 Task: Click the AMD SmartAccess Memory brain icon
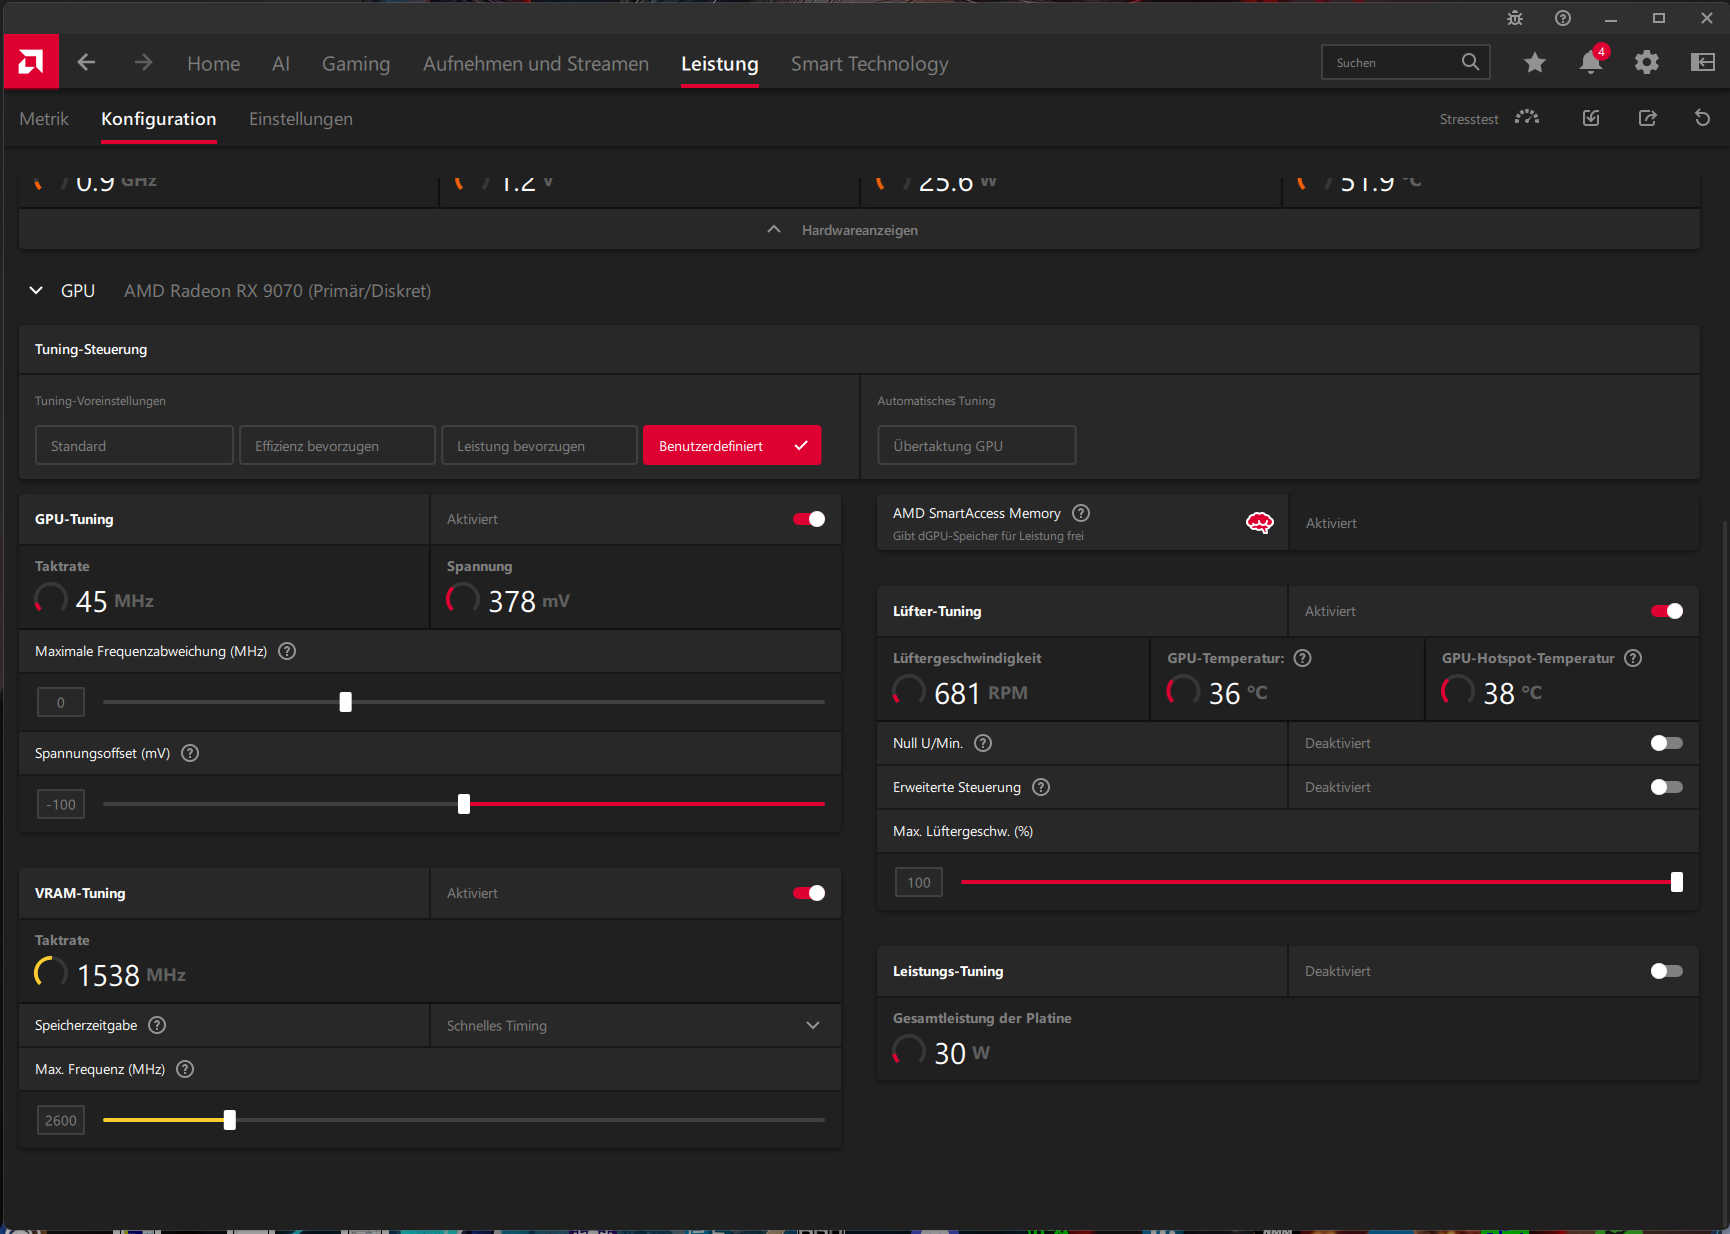(x=1260, y=522)
